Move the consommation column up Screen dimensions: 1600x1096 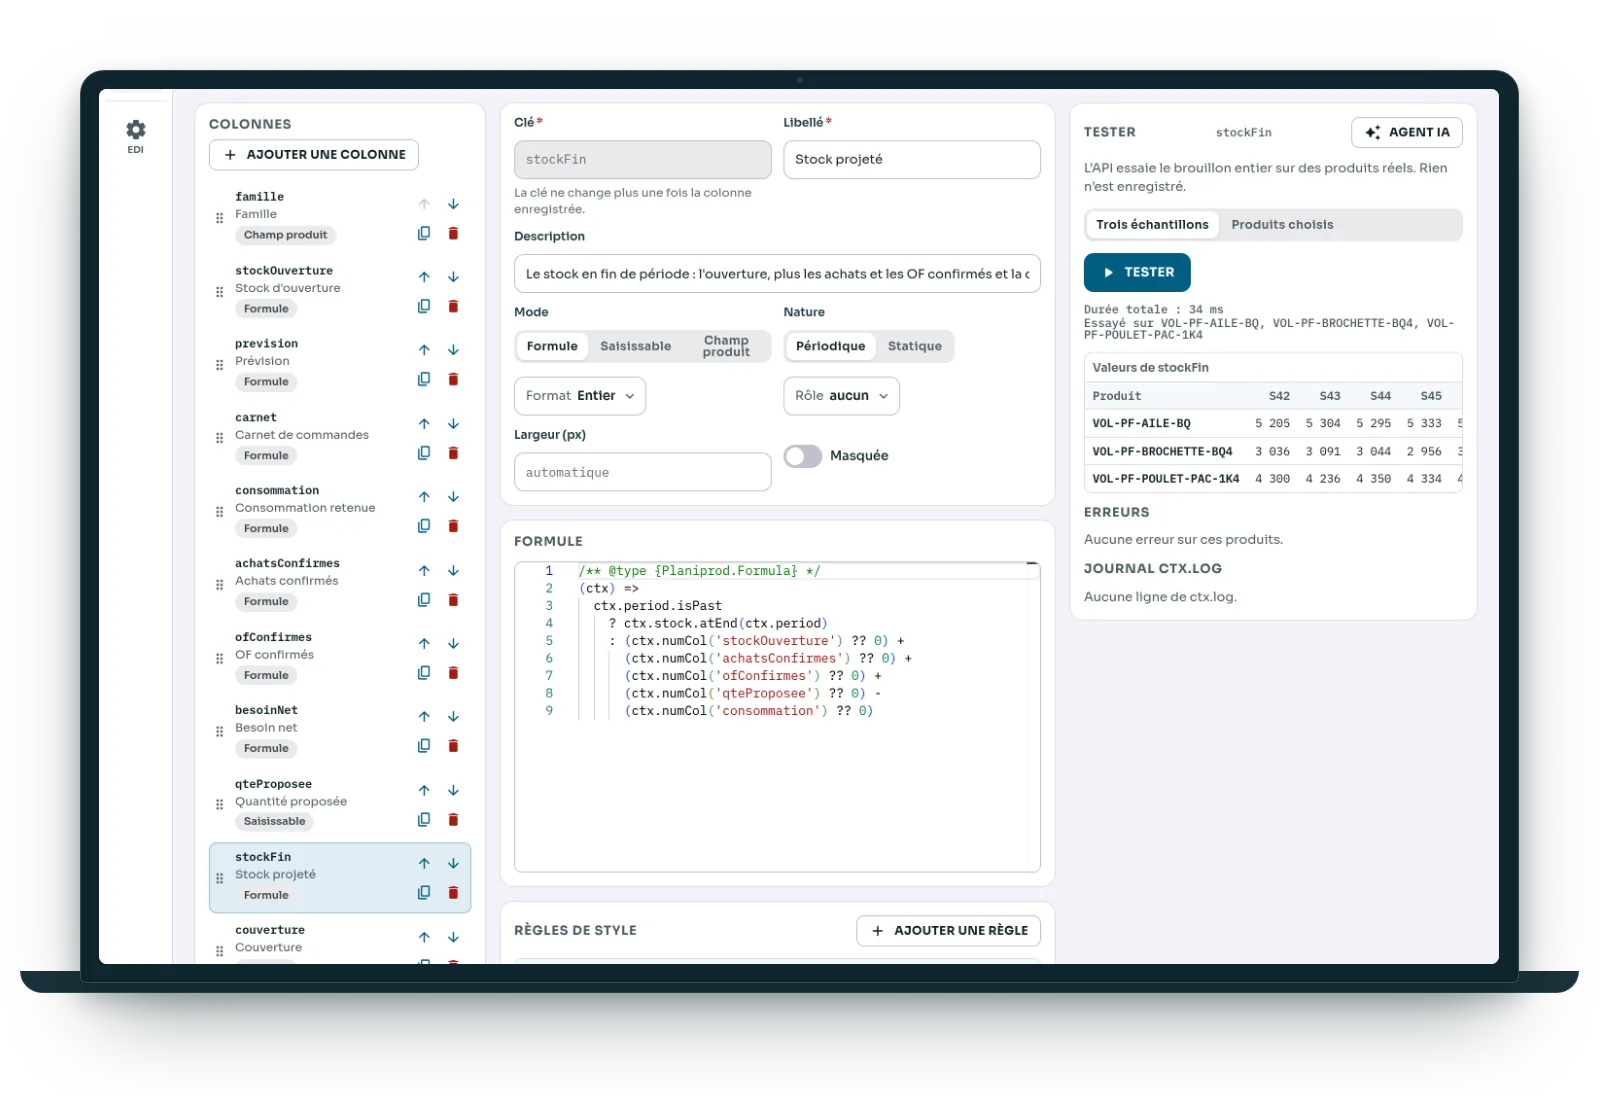pos(424,497)
